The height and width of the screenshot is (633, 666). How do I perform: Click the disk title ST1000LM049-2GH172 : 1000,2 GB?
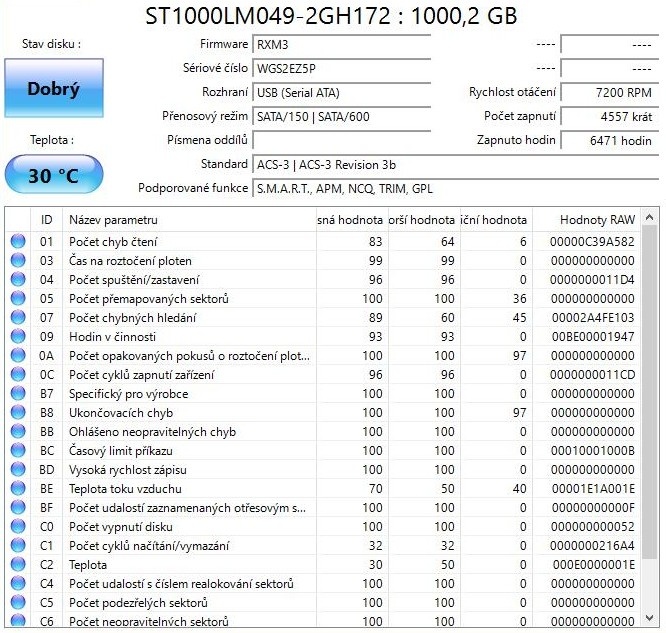pyautogui.click(x=331, y=16)
